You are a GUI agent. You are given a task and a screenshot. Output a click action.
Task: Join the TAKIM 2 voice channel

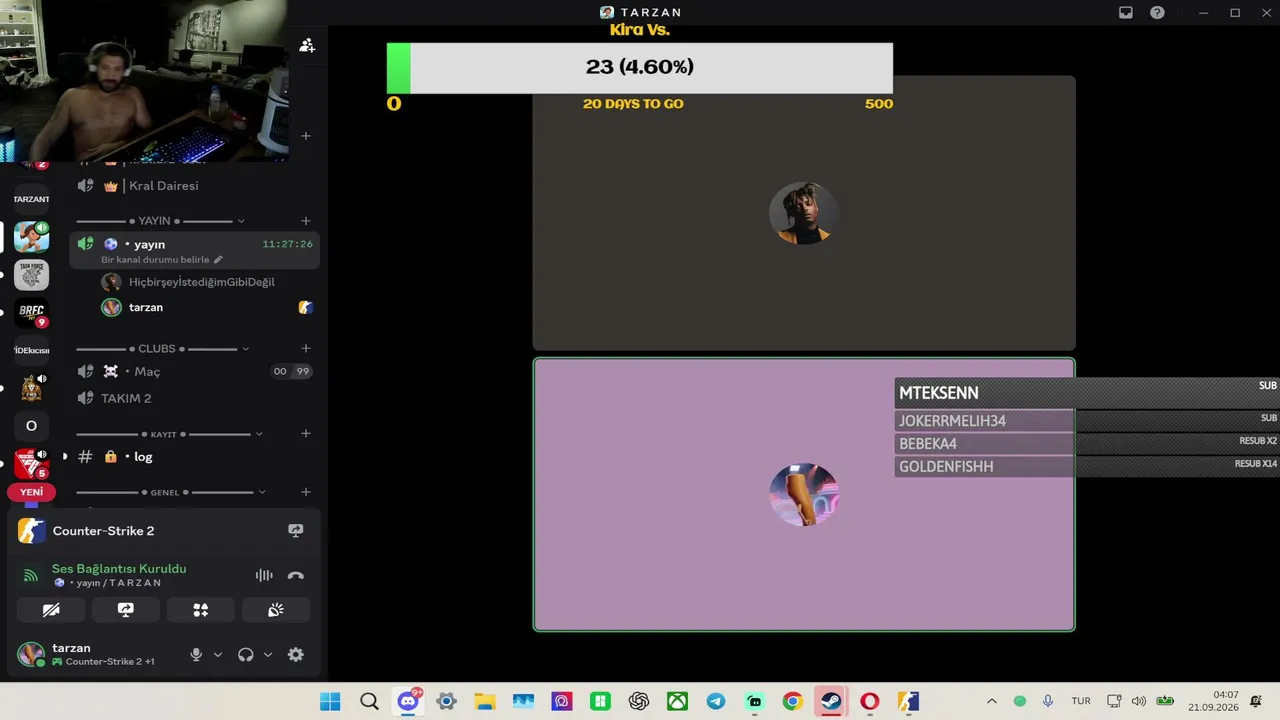[x=195, y=398]
